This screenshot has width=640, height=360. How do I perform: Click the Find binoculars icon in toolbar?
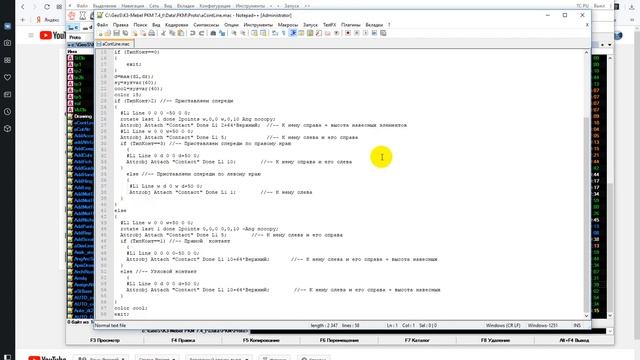click(x=213, y=33)
